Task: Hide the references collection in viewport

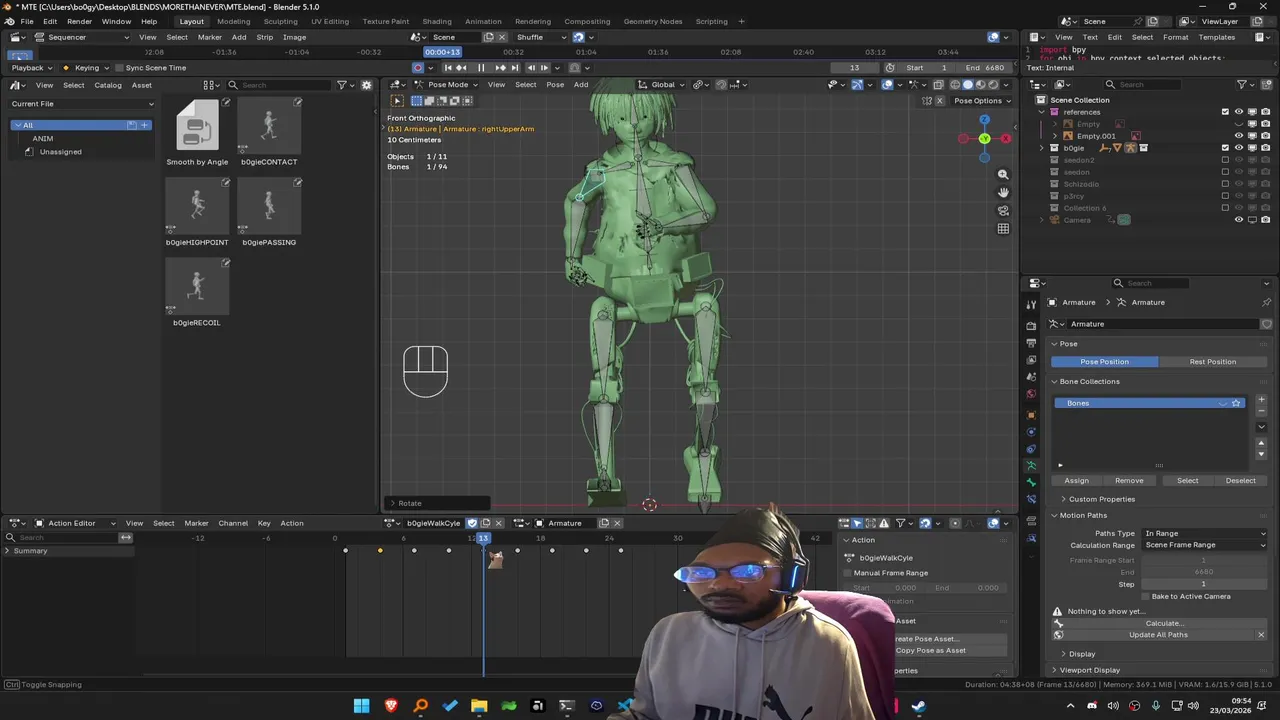Action: 1239,112
